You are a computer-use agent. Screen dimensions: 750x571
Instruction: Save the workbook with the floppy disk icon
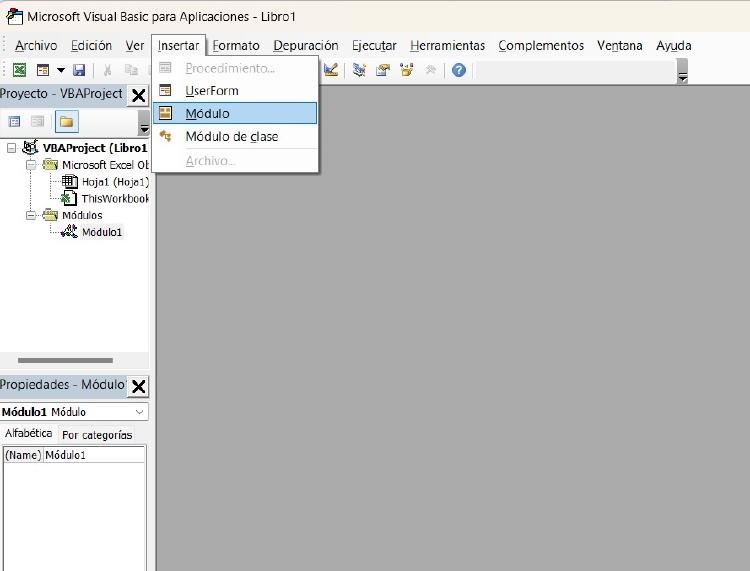79,70
